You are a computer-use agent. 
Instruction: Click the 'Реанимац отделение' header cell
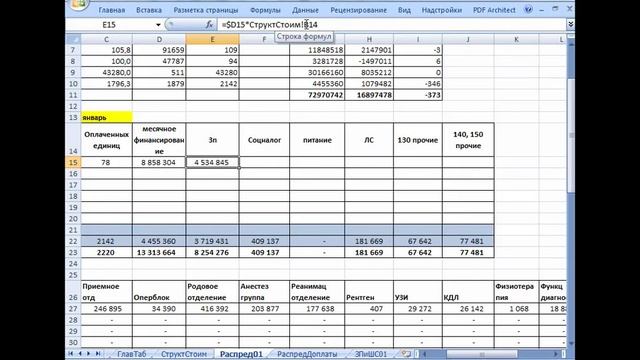click(x=317, y=292)
